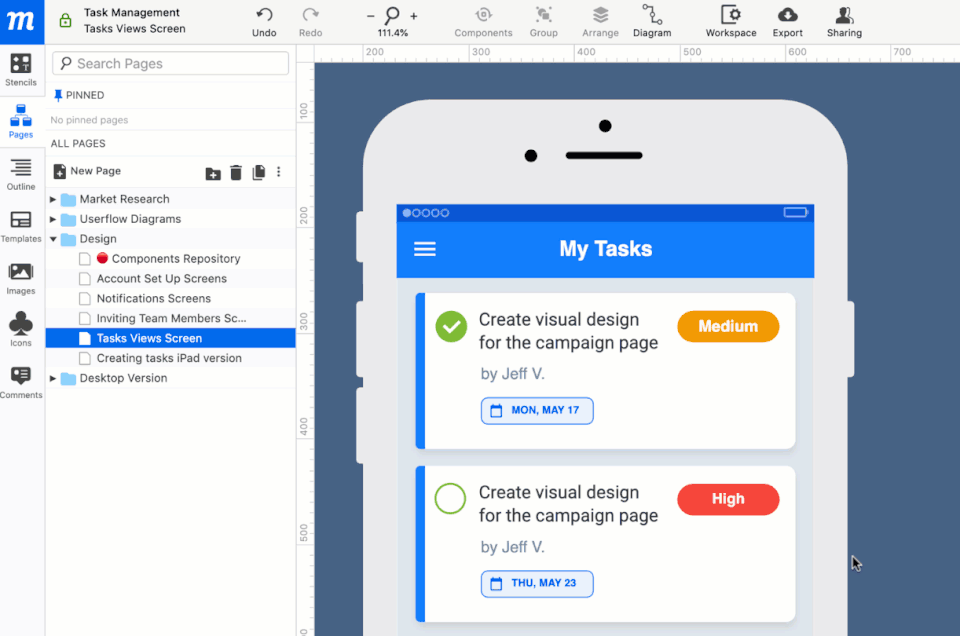Open the zoom magnifier 111.4% control

(x=392, y=22)
